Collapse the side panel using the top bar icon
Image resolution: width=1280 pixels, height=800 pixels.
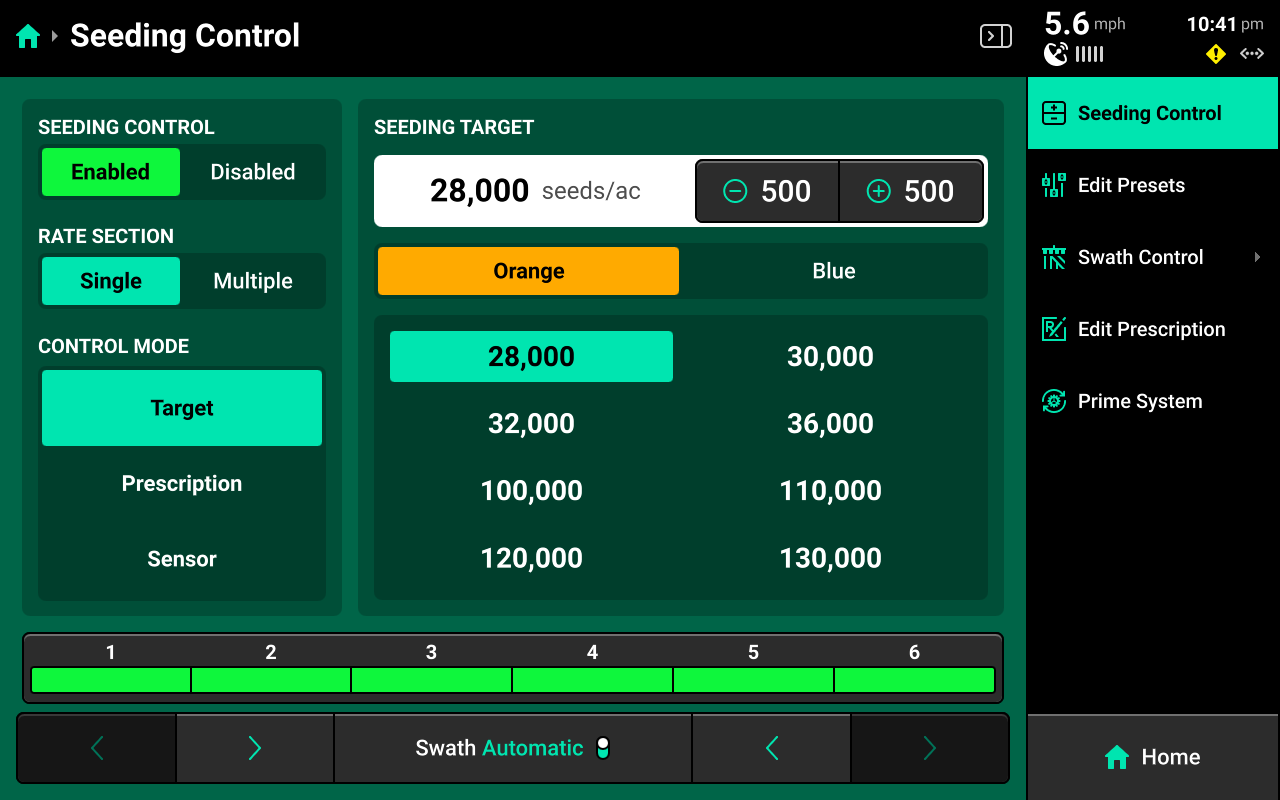click(995, 37)
